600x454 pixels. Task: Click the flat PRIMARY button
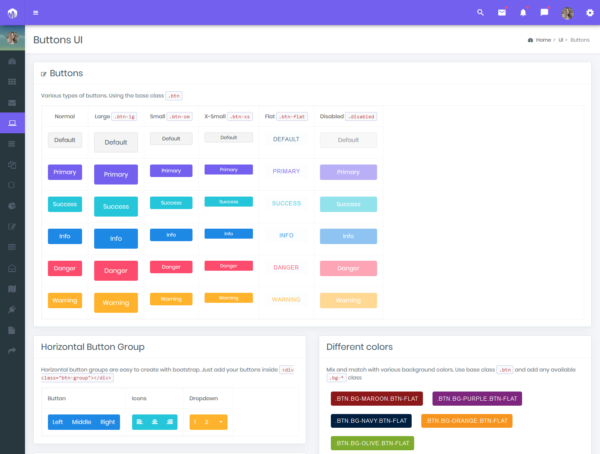pyautogui.click(x=286, y=171)
